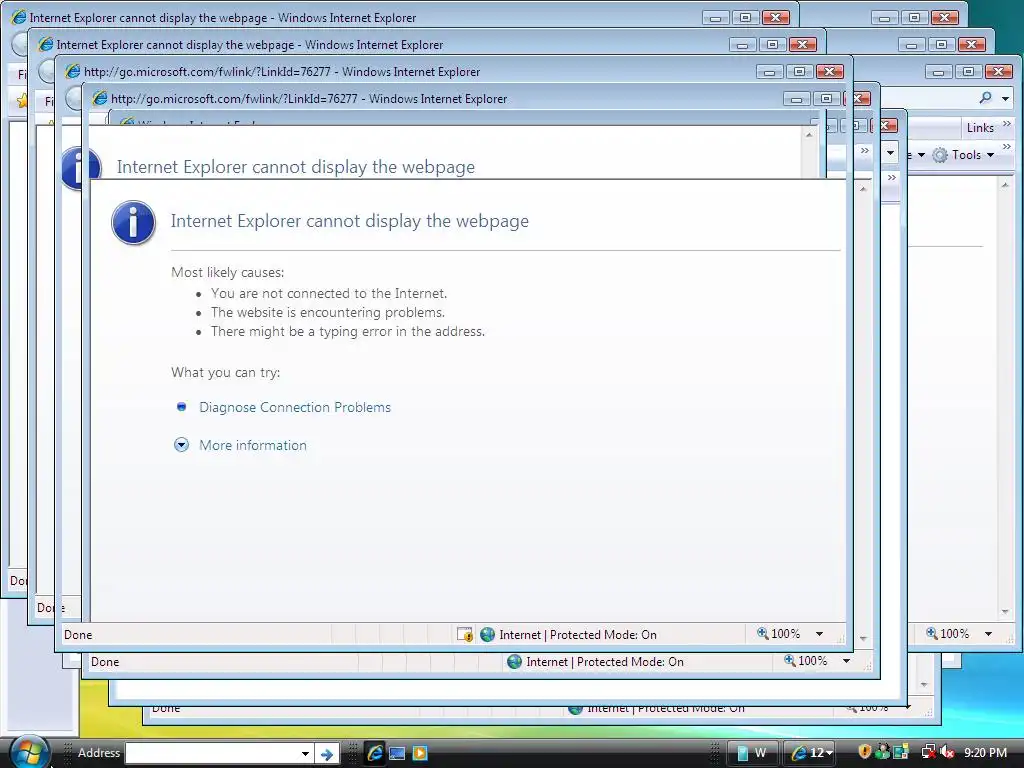Click globe icon beside pop-up blocked status icon
Screen dimensions: 1024x768
pos(487,634)
